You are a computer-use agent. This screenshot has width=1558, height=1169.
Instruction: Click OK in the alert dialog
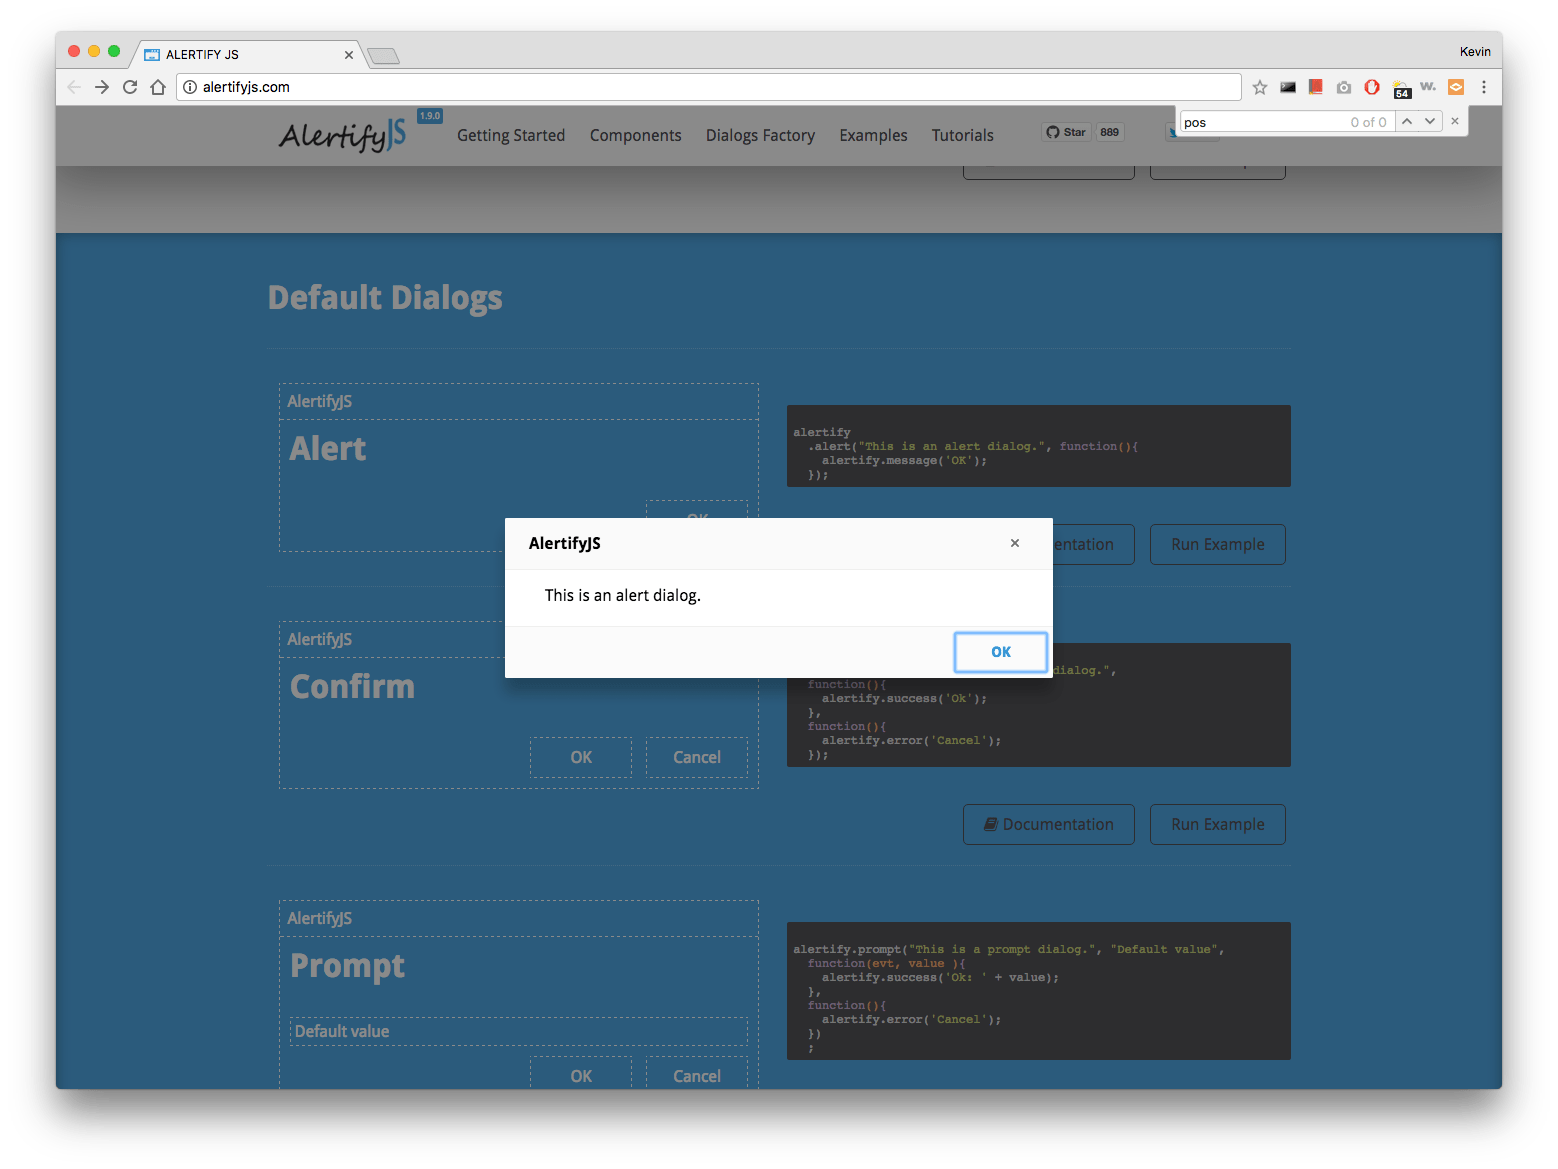[1000, 651]
